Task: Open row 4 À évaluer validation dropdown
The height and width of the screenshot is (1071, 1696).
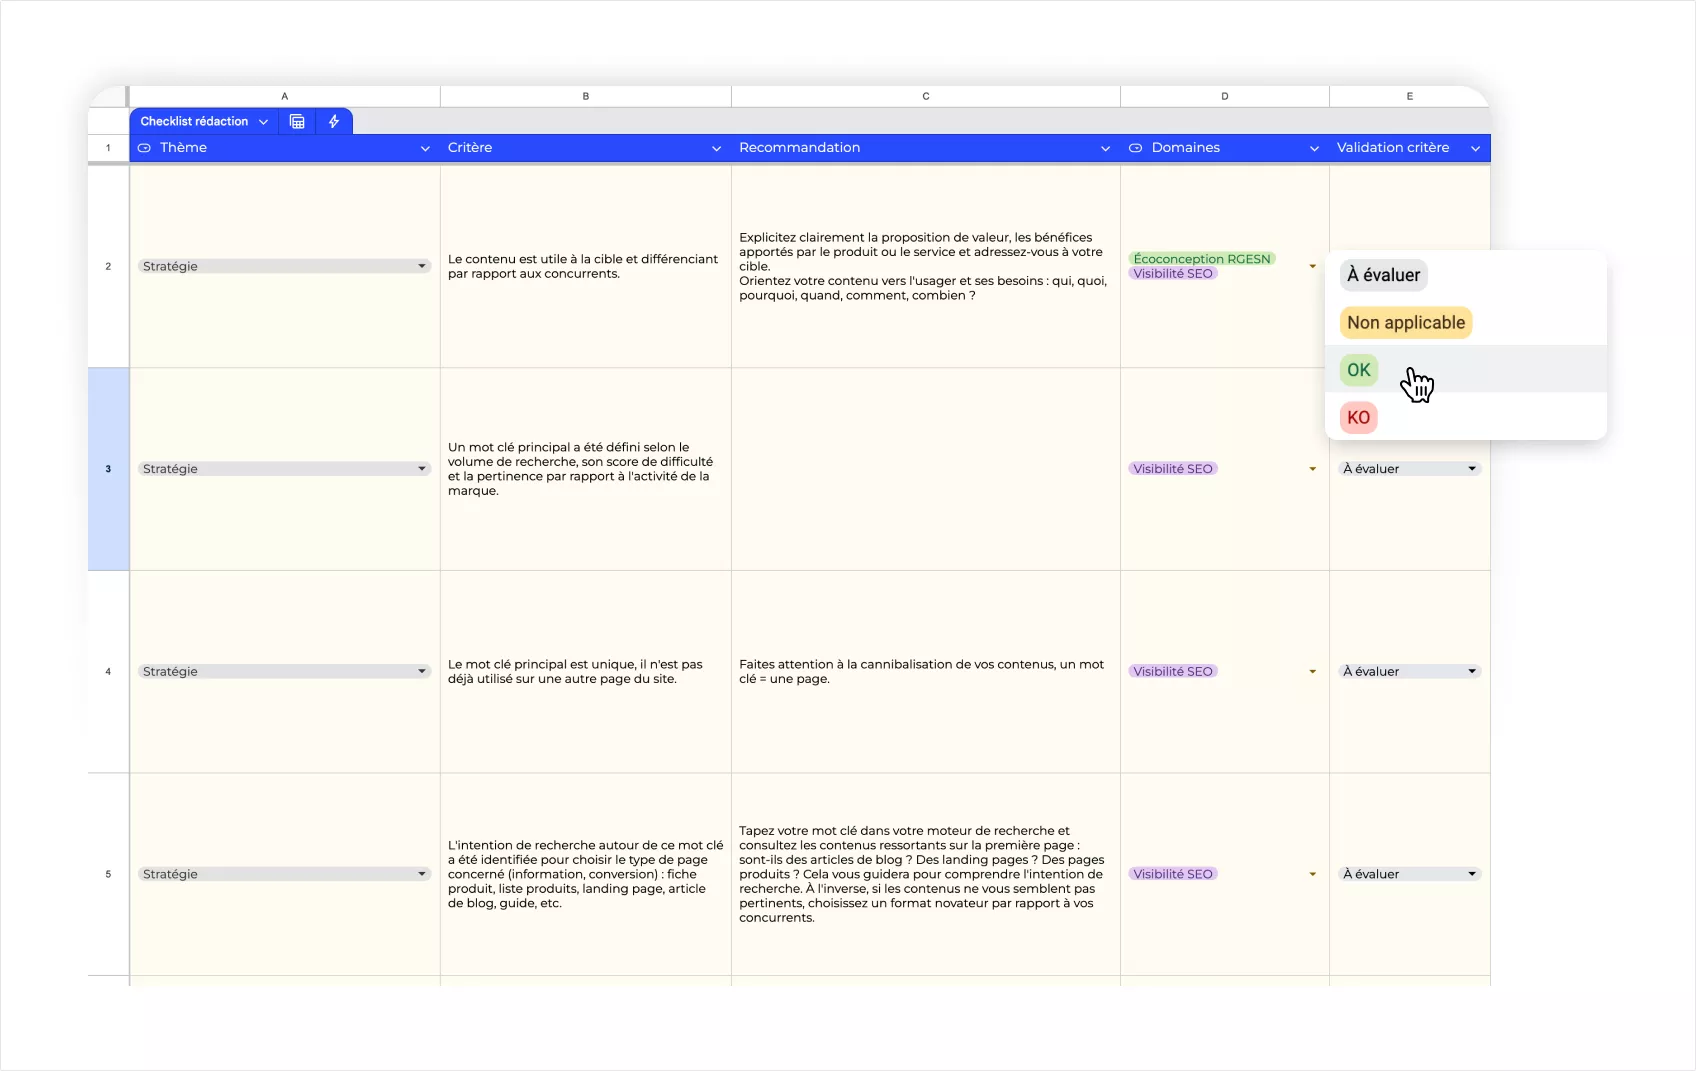Action: 1471,672
